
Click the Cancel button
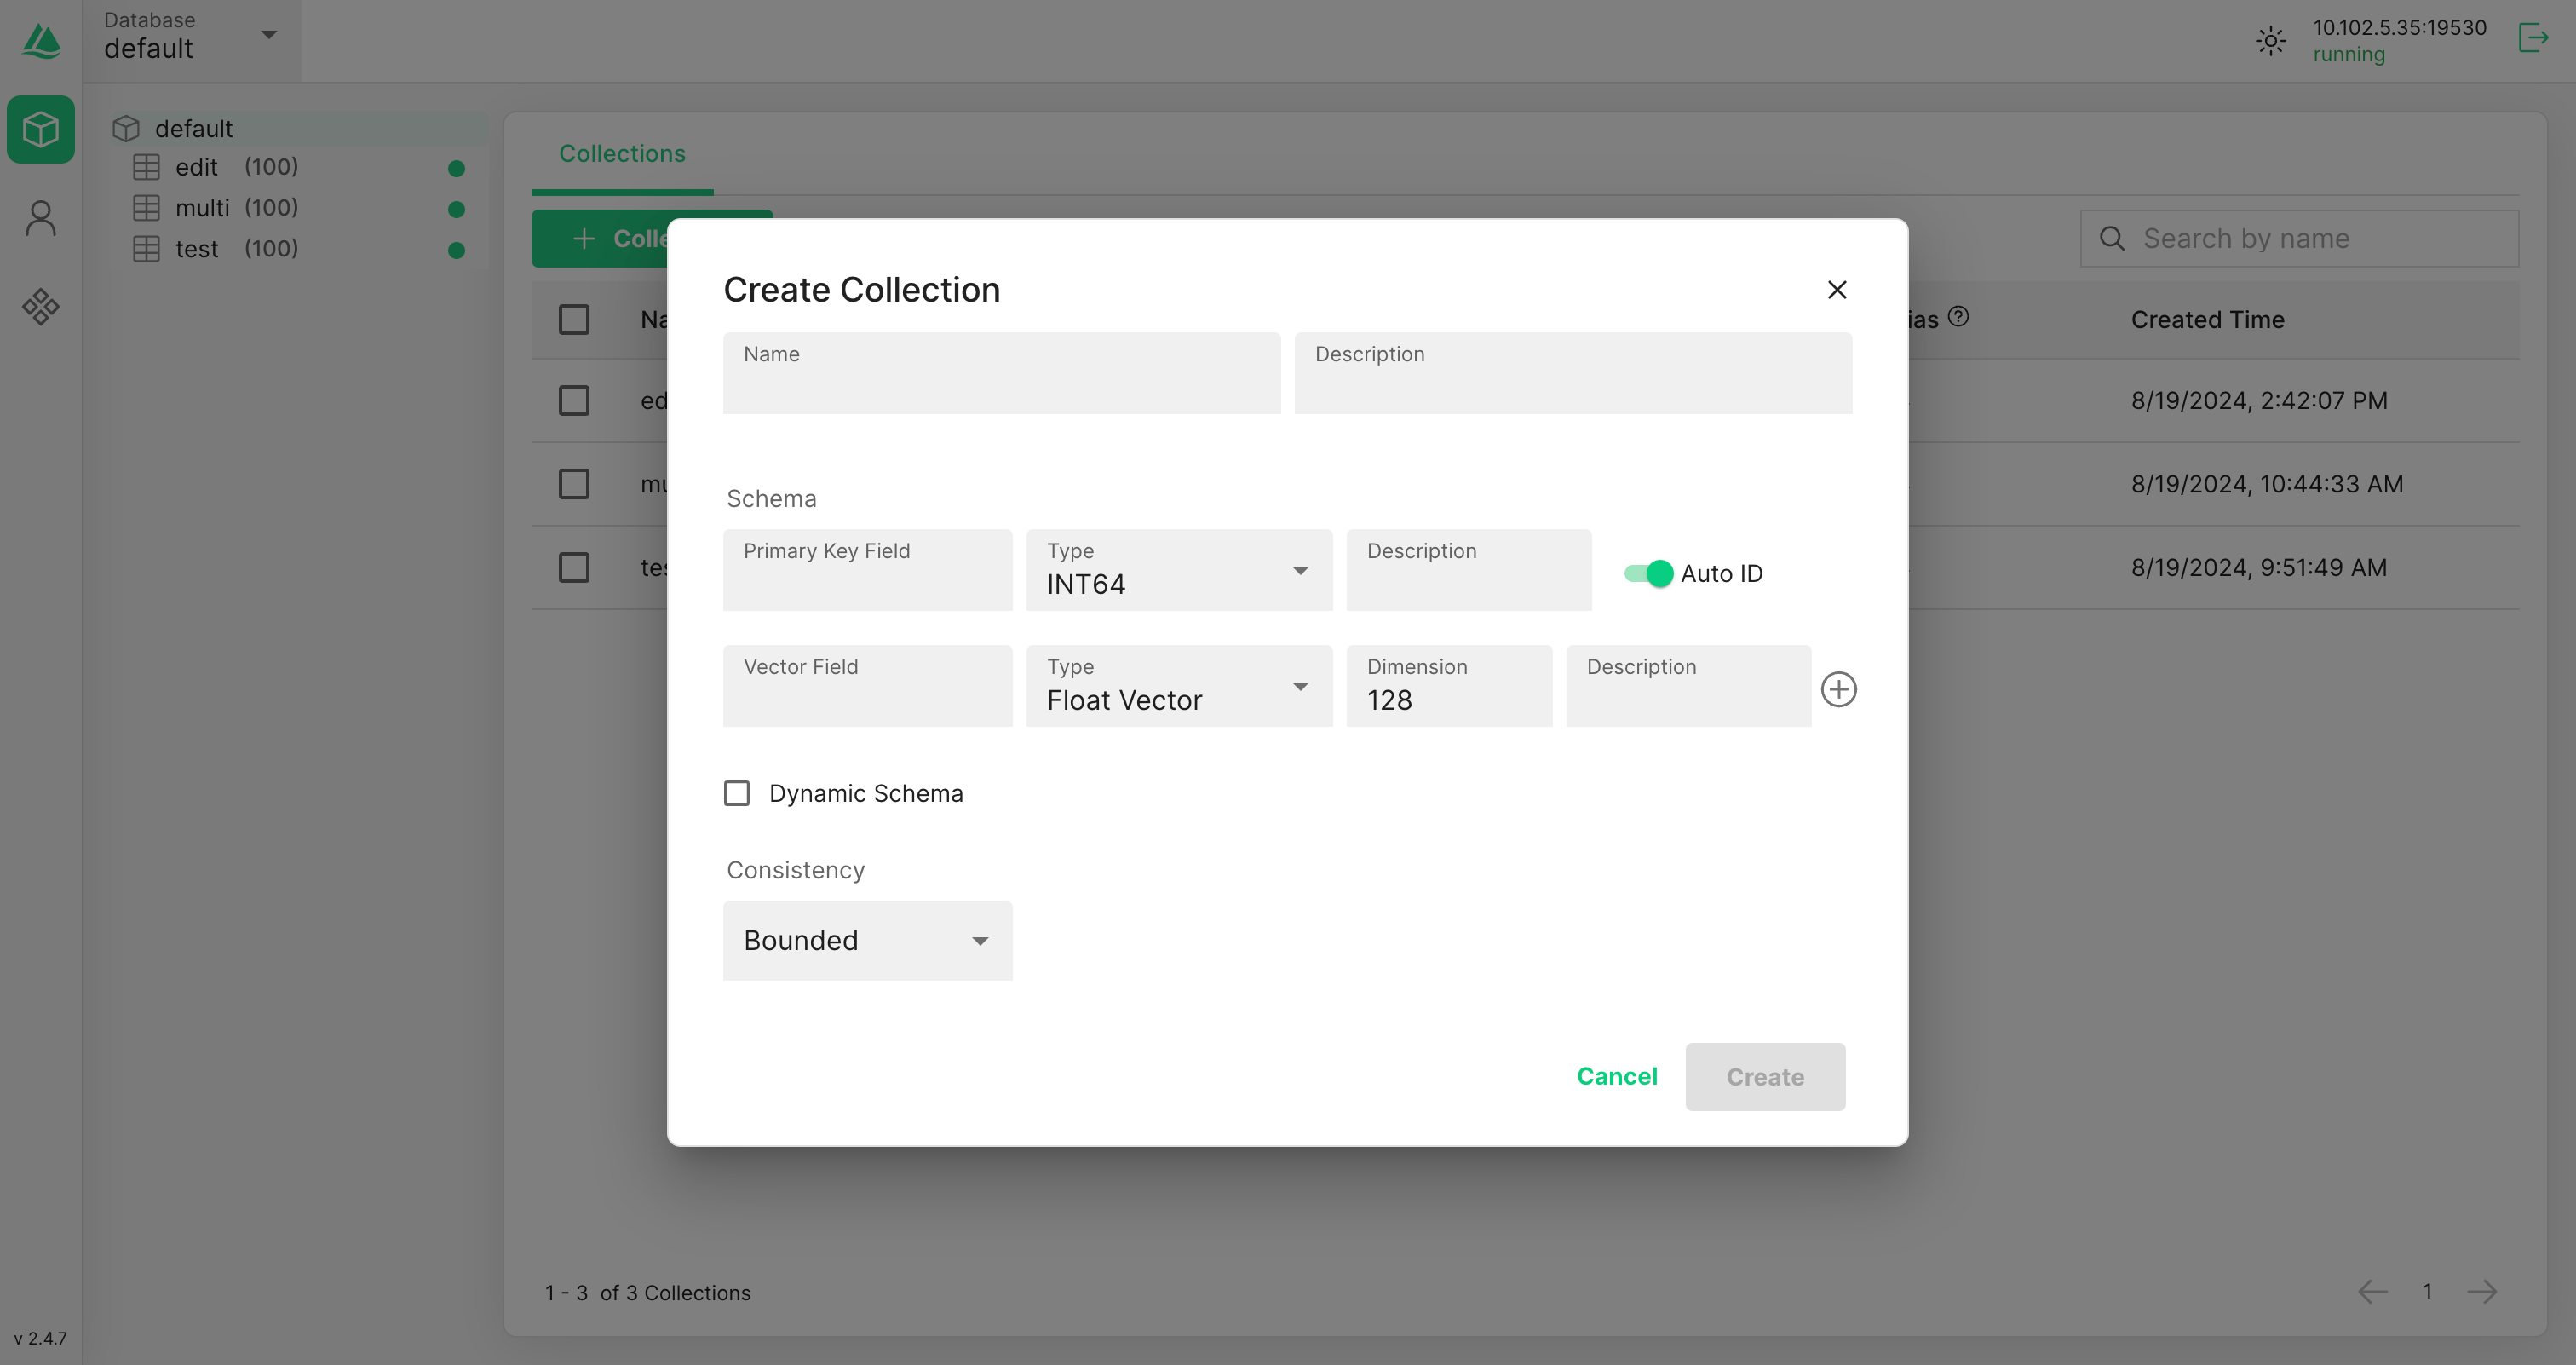pyautogui.click(x=1617, y=1075)
